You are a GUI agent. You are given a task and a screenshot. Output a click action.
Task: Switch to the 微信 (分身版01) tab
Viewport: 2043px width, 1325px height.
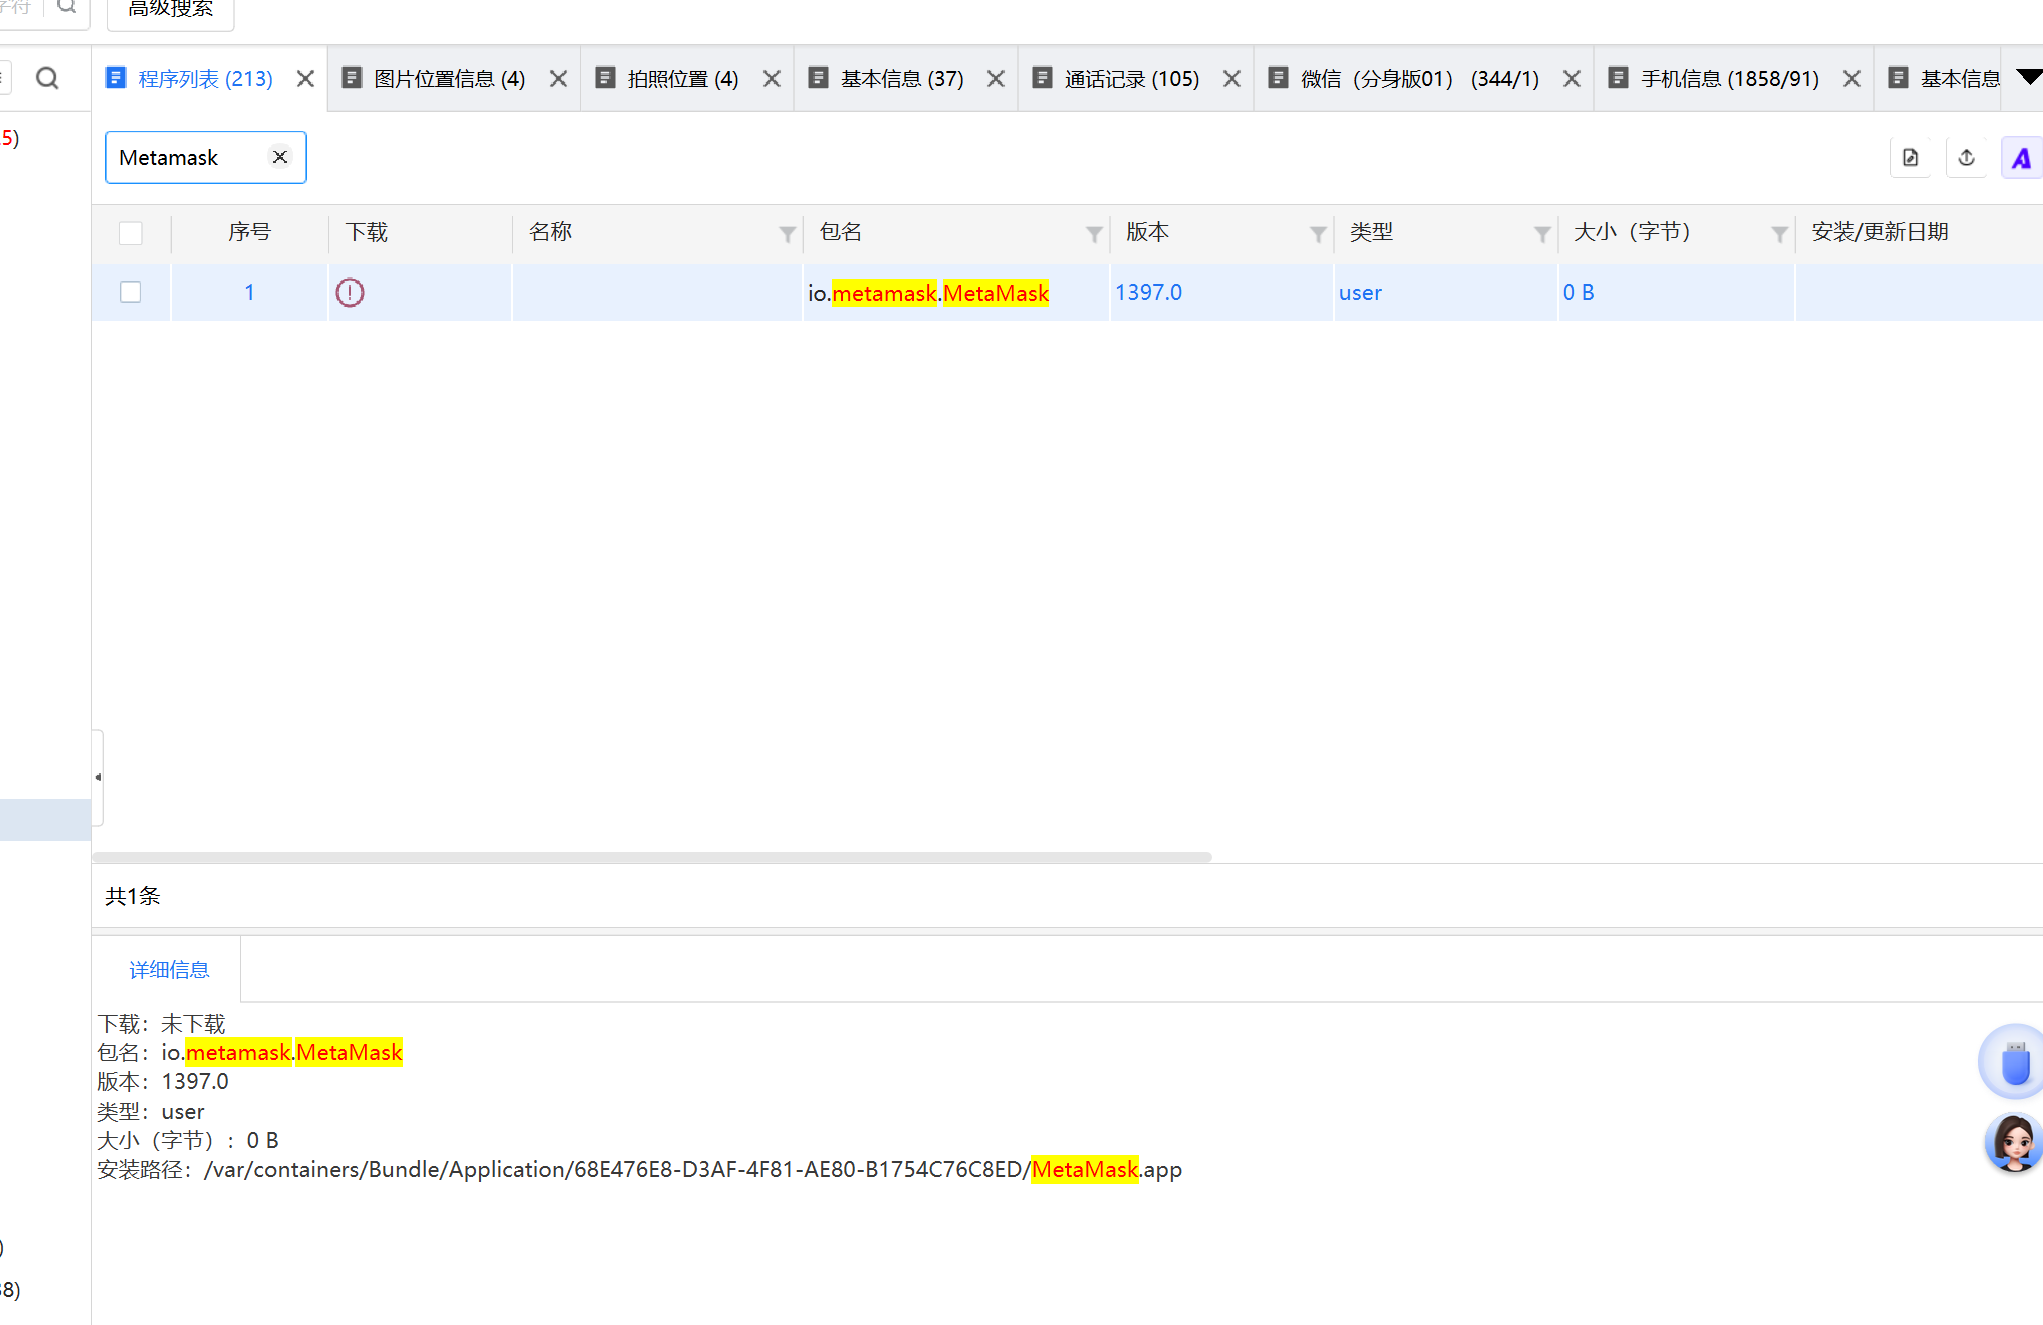pyautogui.click(x=1420, y=79)
